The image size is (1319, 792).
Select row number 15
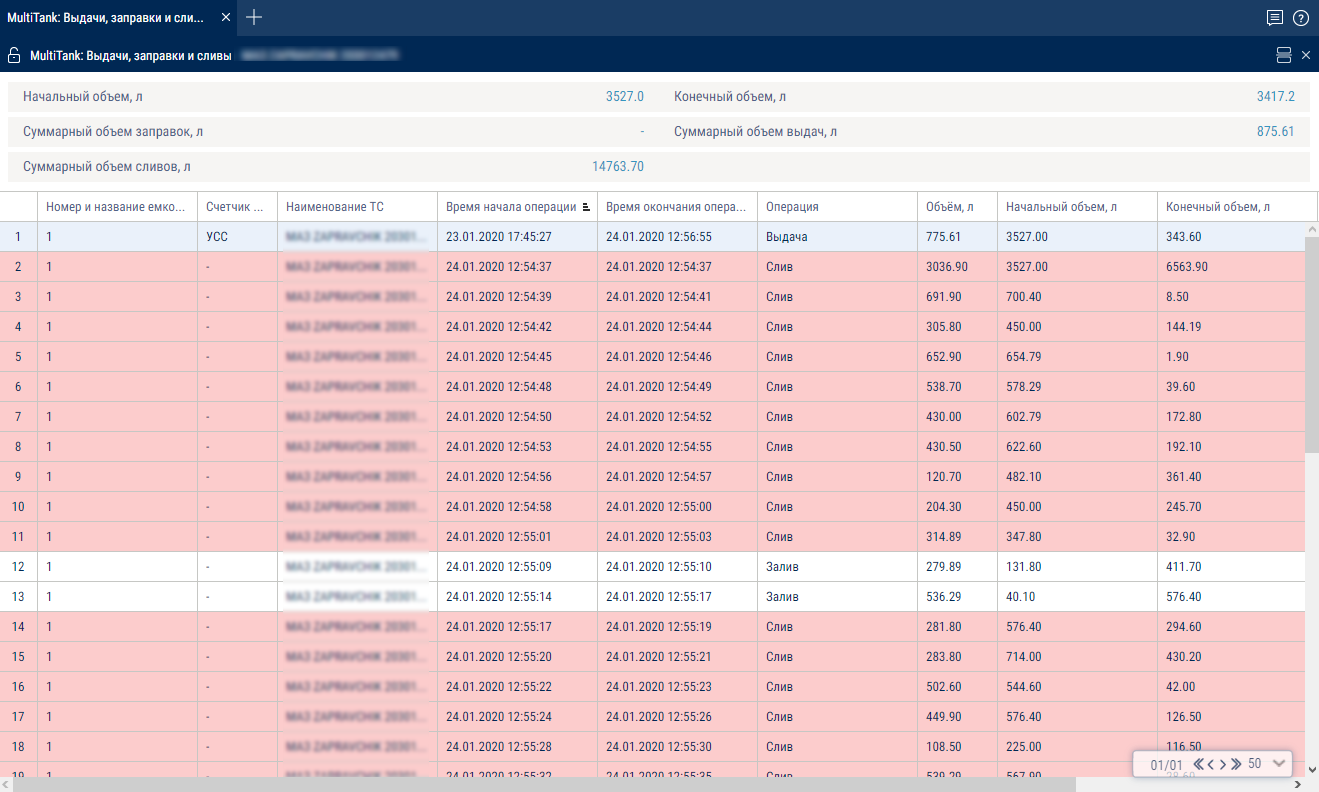[x=18, y=657]
